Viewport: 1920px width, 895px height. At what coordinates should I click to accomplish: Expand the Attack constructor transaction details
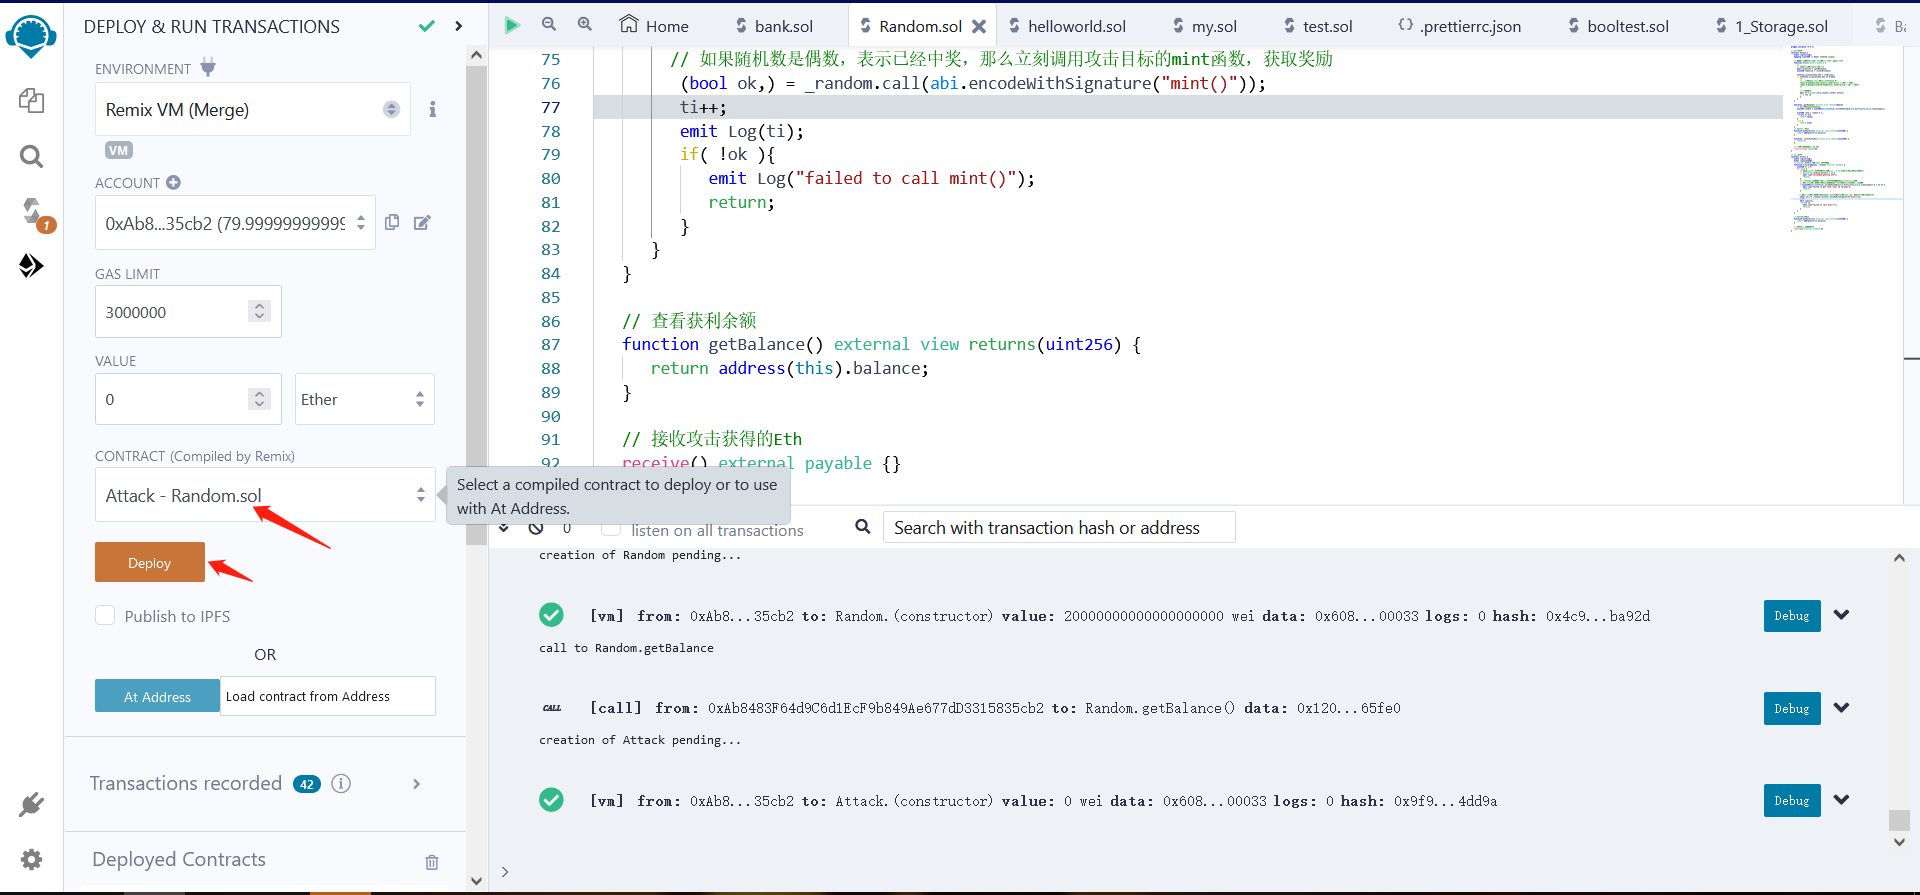(x=1841, y=800)
